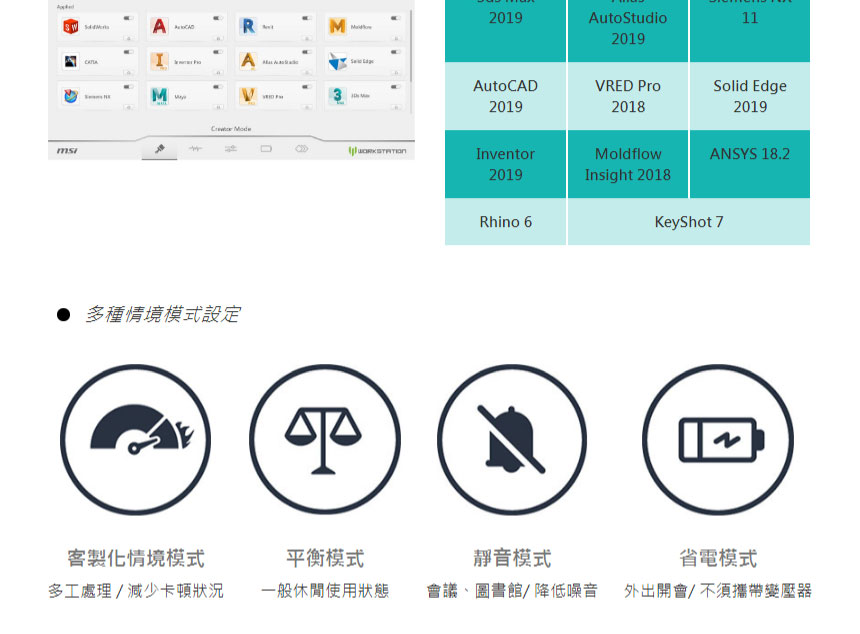860x634 pixels.
Task: Toggle the Revit switch
Action: (x=306, y=18)
